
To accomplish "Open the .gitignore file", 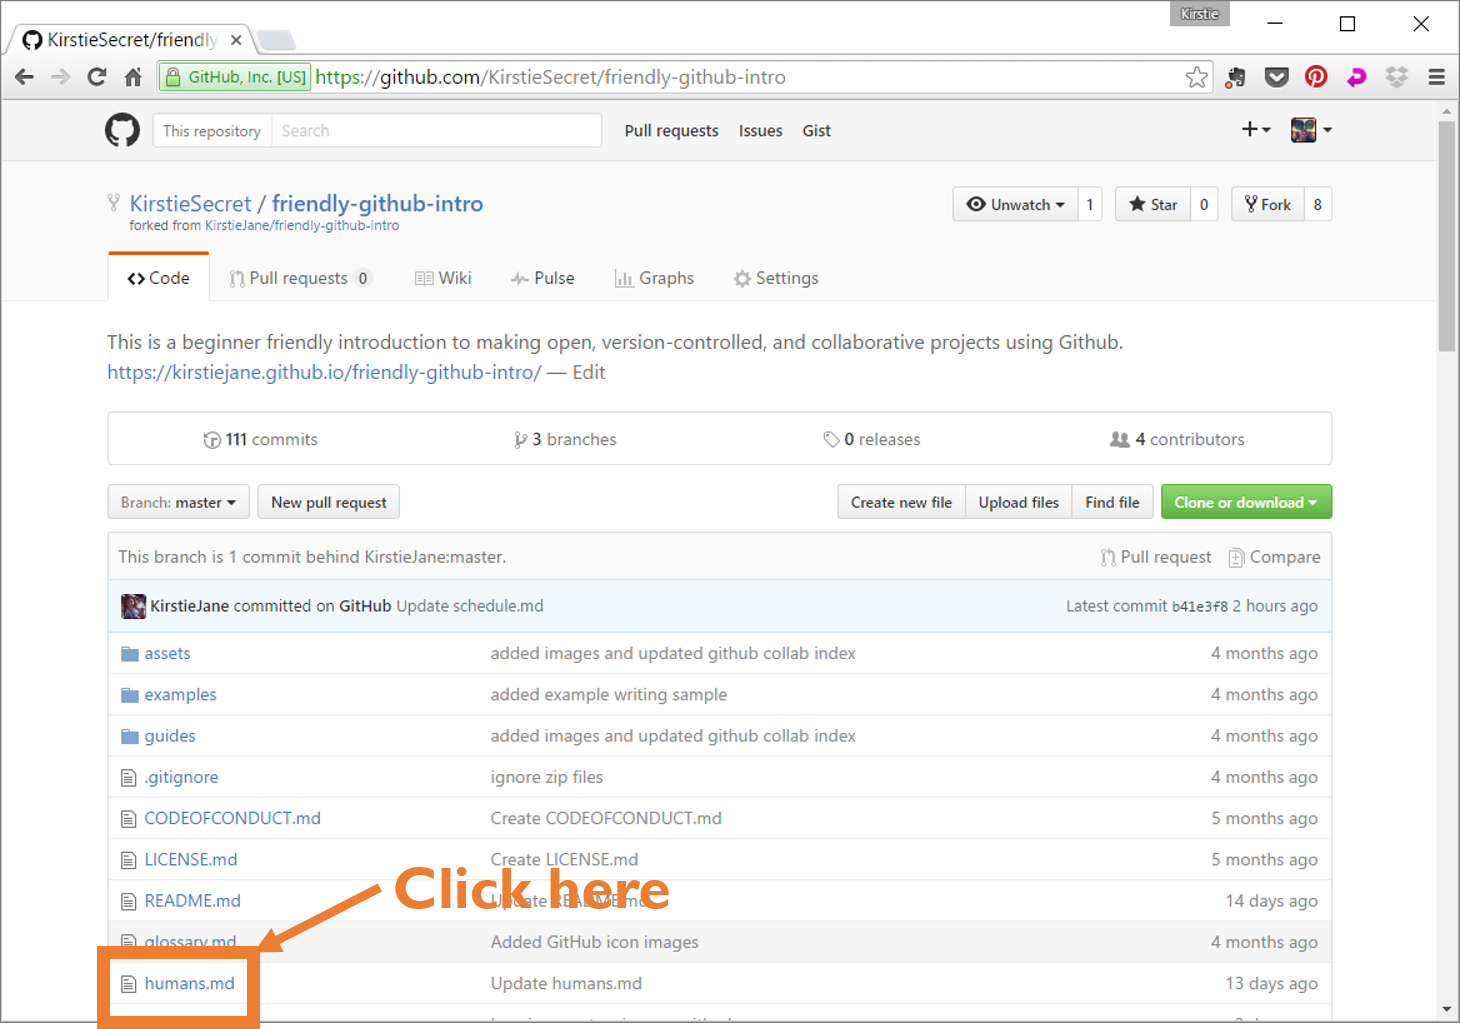I will [x=181, y=777].
